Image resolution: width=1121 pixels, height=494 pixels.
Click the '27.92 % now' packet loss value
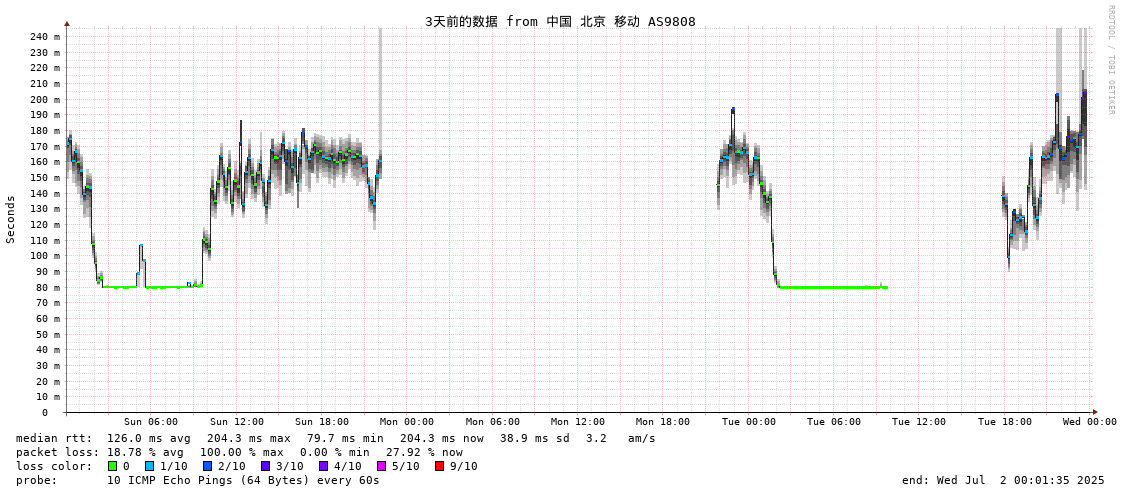coord(425,452)
